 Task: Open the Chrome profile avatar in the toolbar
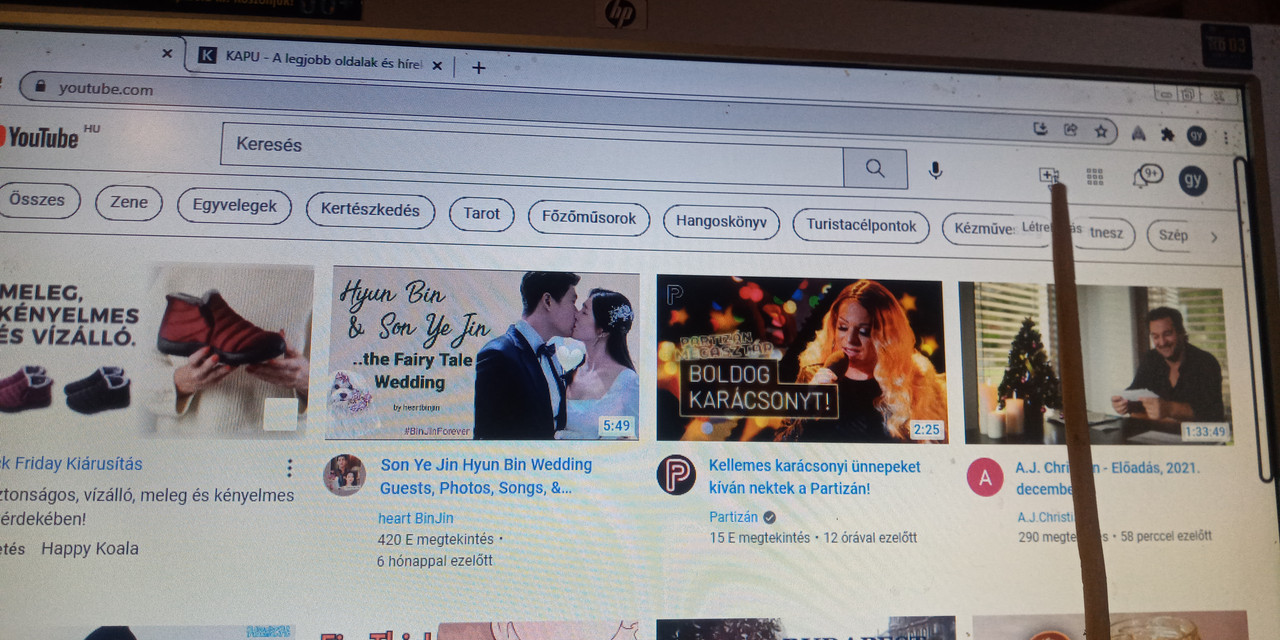pyautogui.click(x=1196, y=135)
